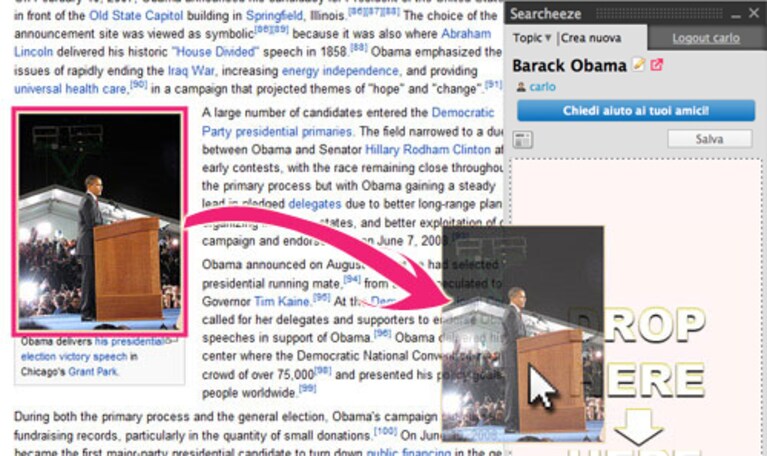Image resolution: width=767 pixels, height=456 pixels.
Task: Click footnote reference [99]
Action: pos(307,388)
